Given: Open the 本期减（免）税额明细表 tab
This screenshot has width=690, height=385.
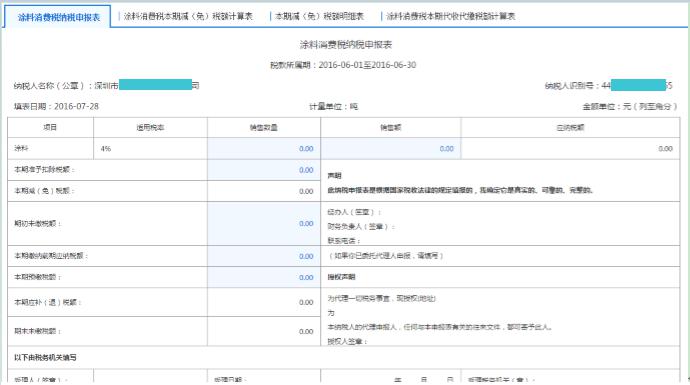Looking at the screenshot, I should coord(319,16).
